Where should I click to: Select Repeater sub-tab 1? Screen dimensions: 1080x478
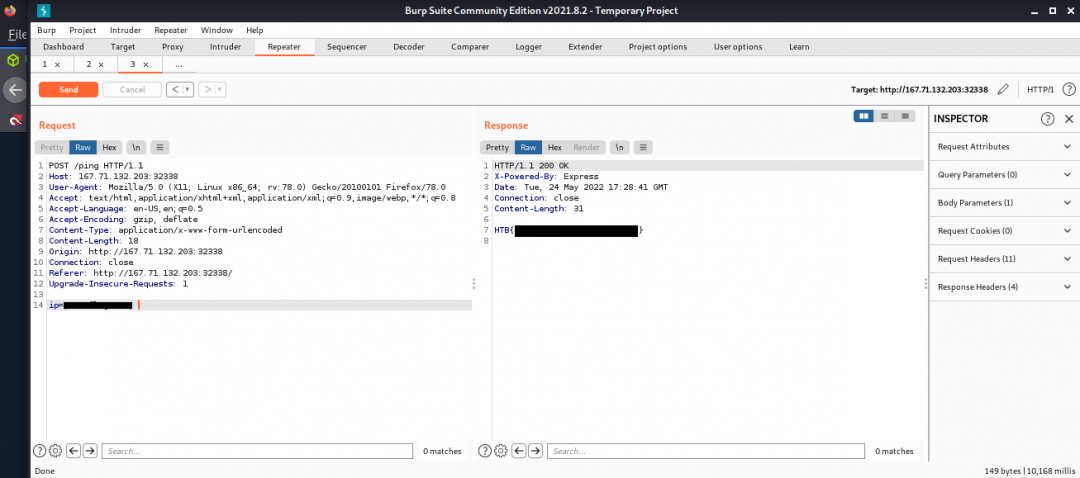click(45, 64)
